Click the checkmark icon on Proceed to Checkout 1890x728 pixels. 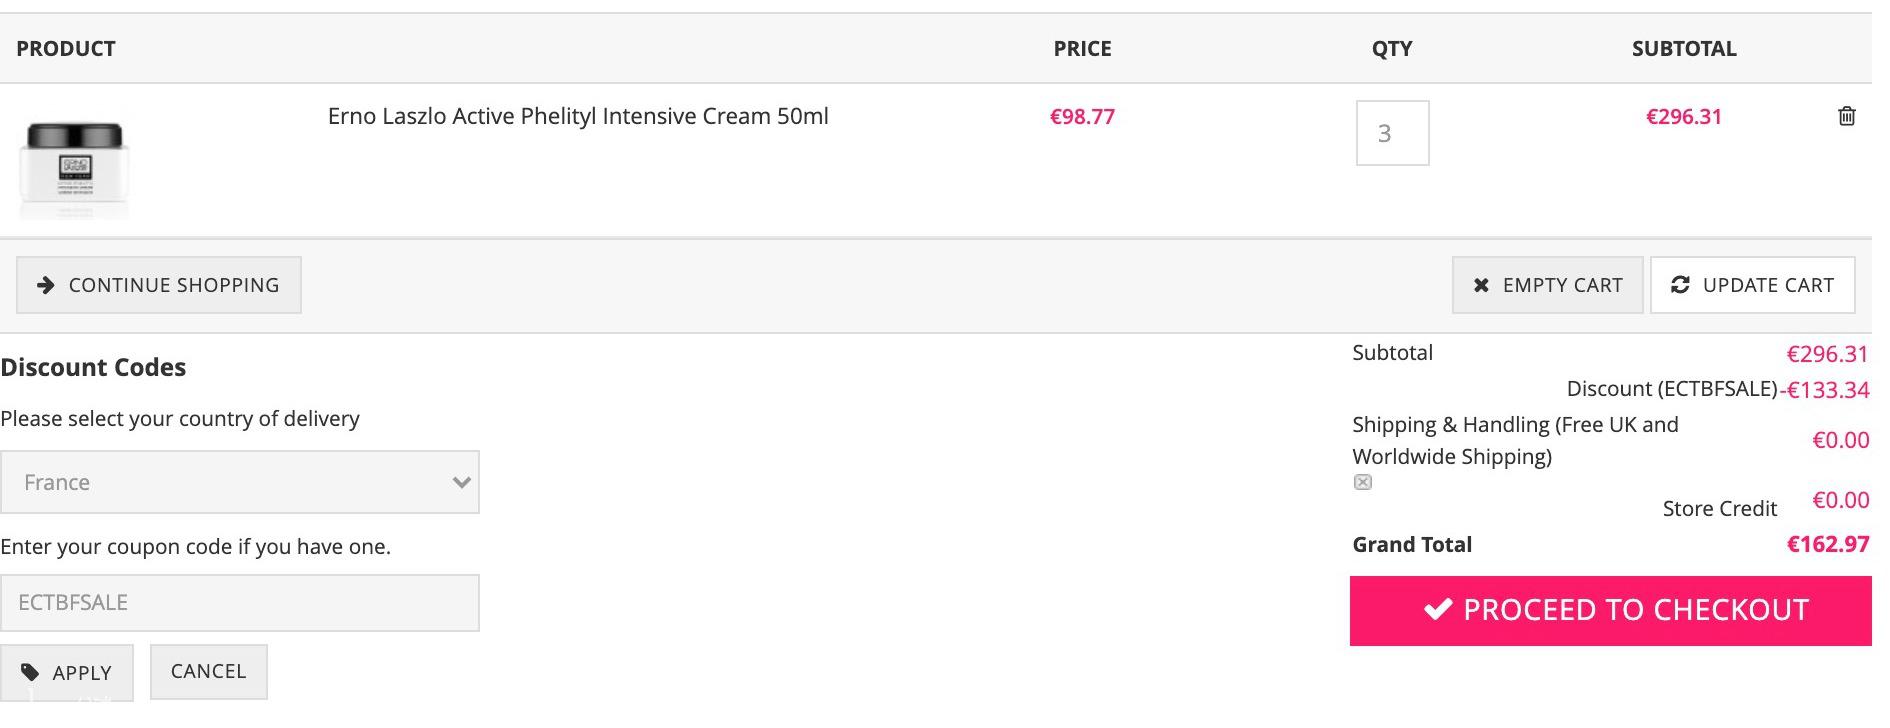1438,609
